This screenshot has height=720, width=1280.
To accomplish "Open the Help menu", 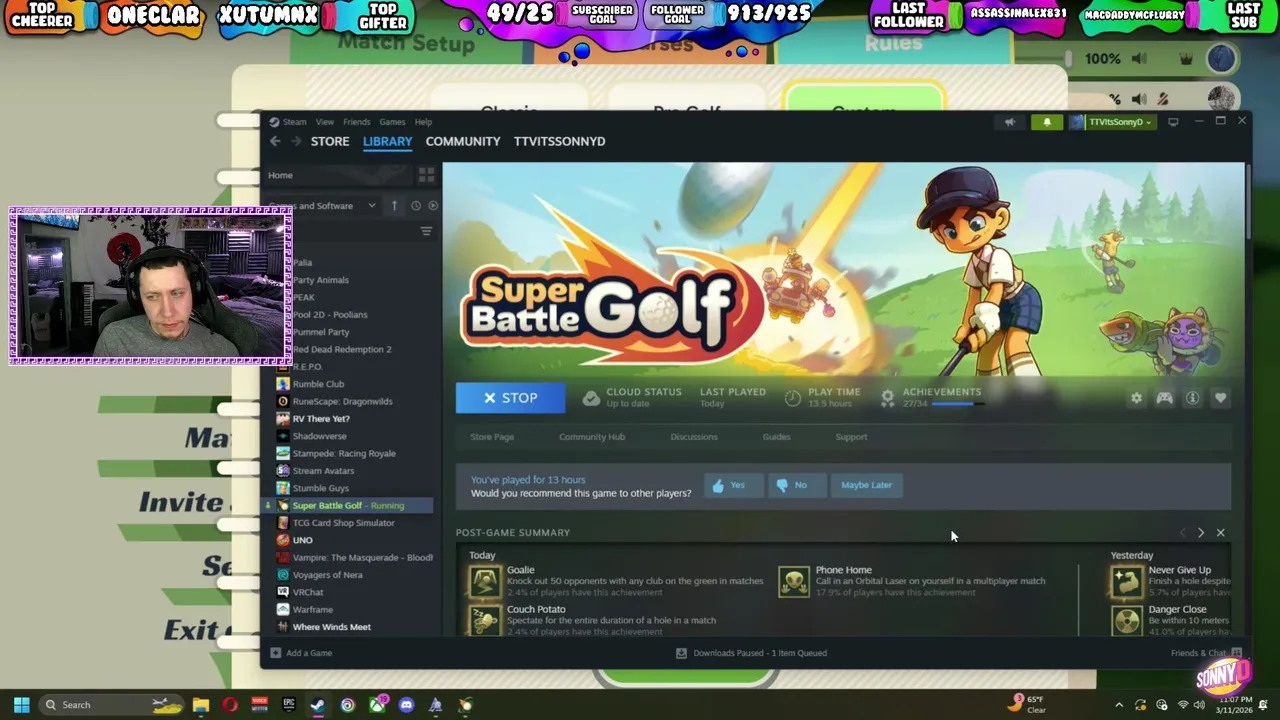I will click(x=423, y=122).
